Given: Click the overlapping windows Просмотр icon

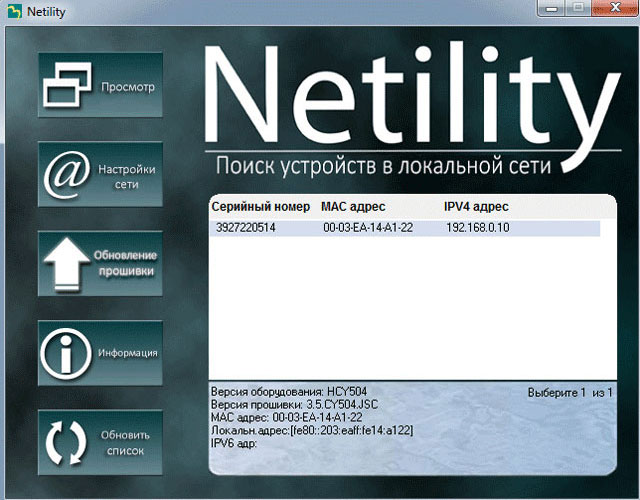Looking at the screenshot, I should pos(67,85).
